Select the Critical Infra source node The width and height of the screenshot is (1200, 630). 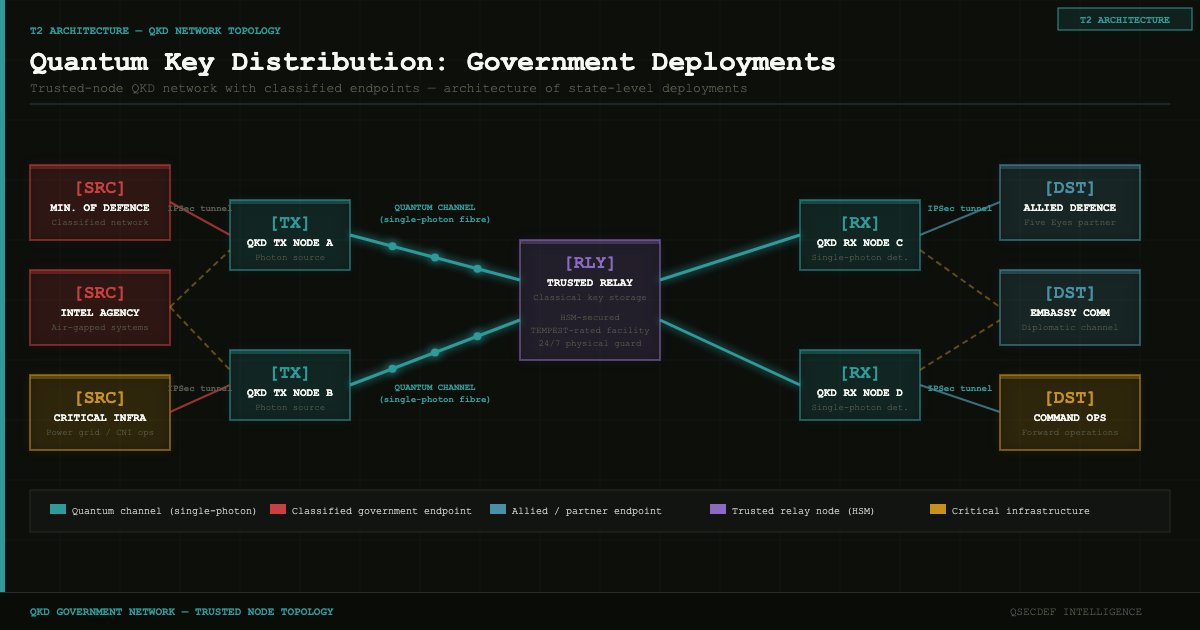[x=100, y=413]
